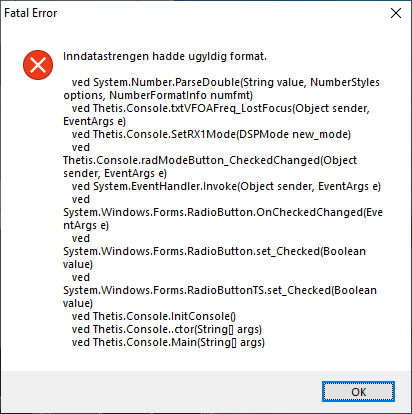Click the Fatal Error window title text
412x414 pixels.
(31, 13)
